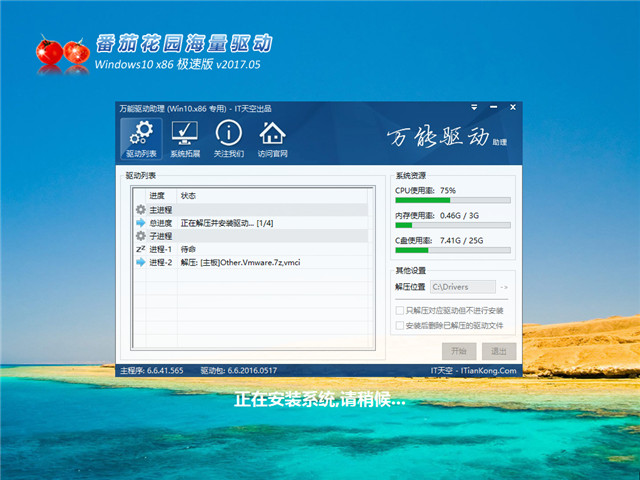Click the 退出 button
Image resolution: width=640 pixels, height=480 pixels.
(499, 351)
